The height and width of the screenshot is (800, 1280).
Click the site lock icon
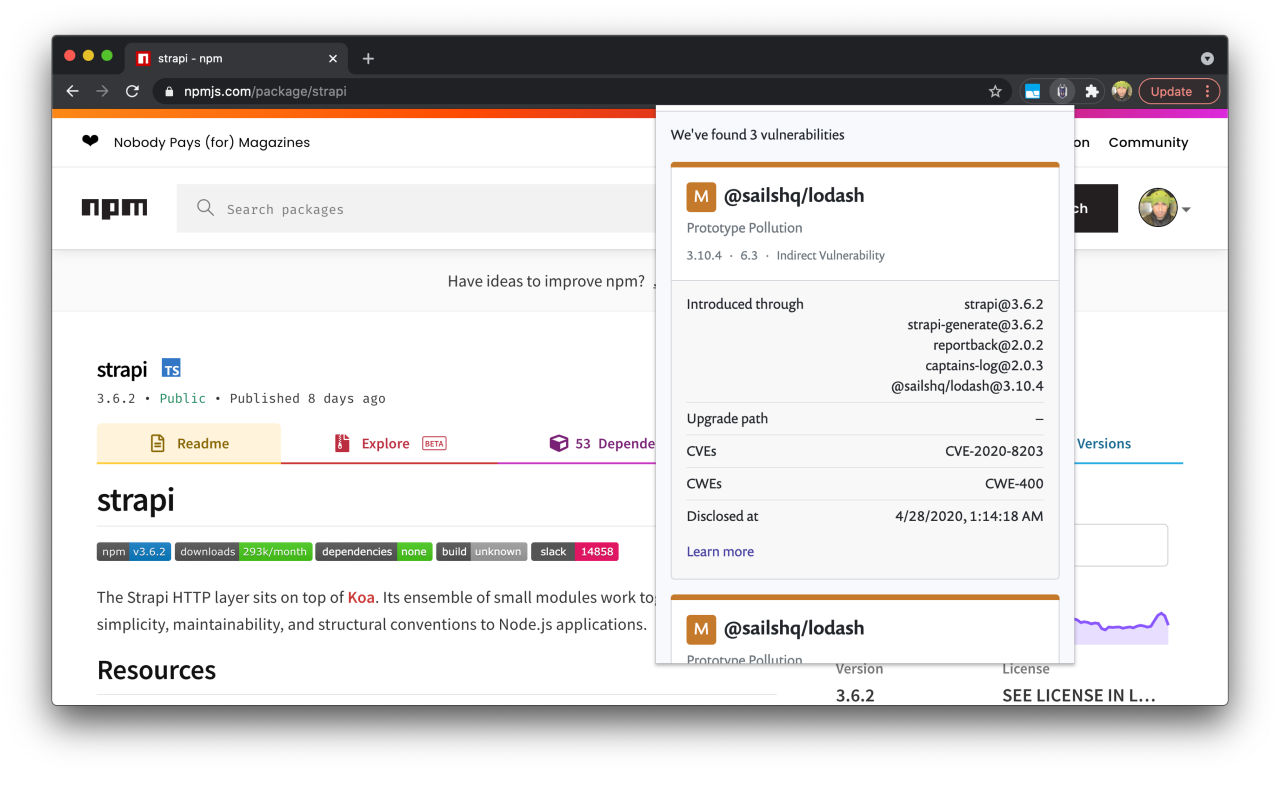pos(168,91)
